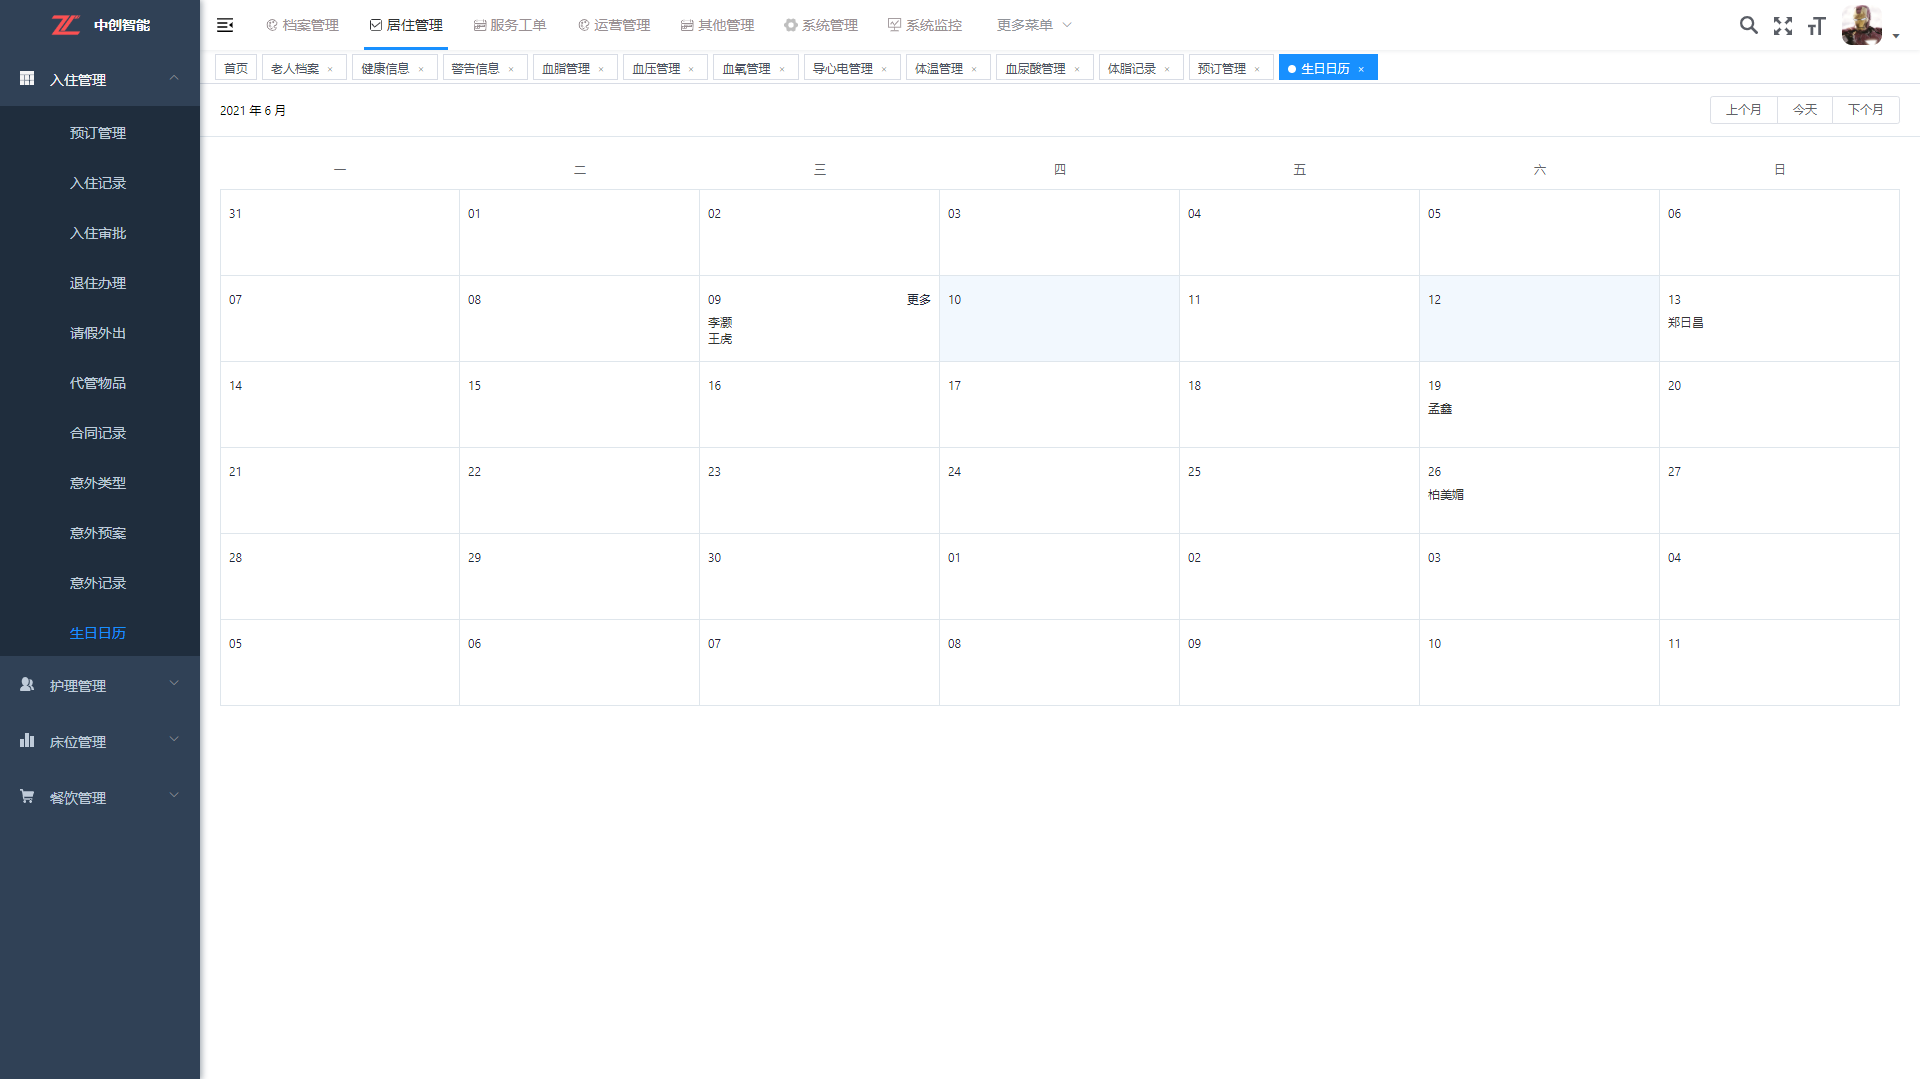Toggle fullscreen mode icon
The image size is (1920, 1079).
point(1782,26)
